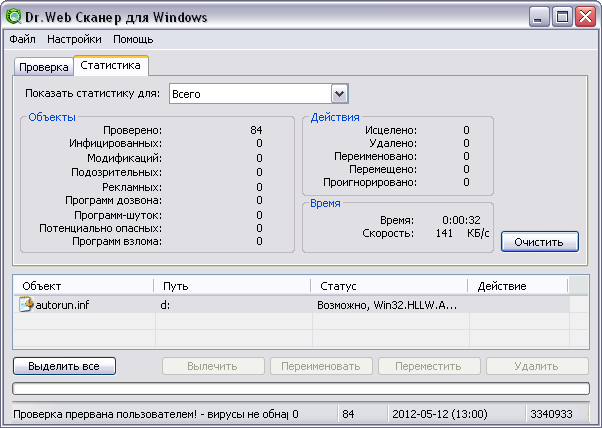Viewport: 602px width, 428px height.
Task: Sort by the Объект column header
Action: (x=84, y=286)
